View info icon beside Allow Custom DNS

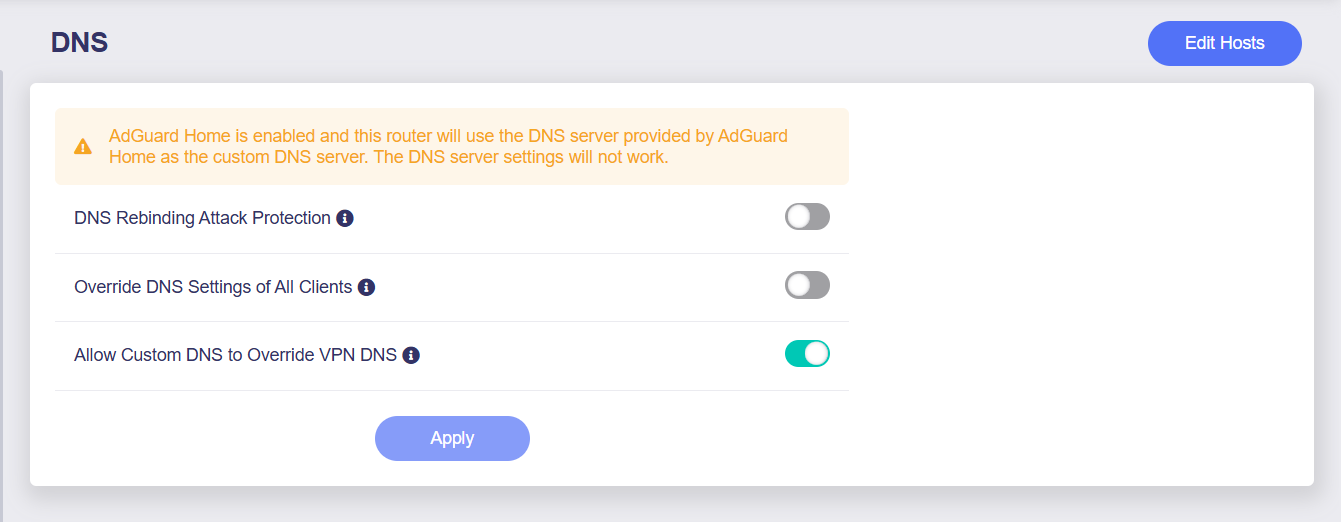pos(411,355)
